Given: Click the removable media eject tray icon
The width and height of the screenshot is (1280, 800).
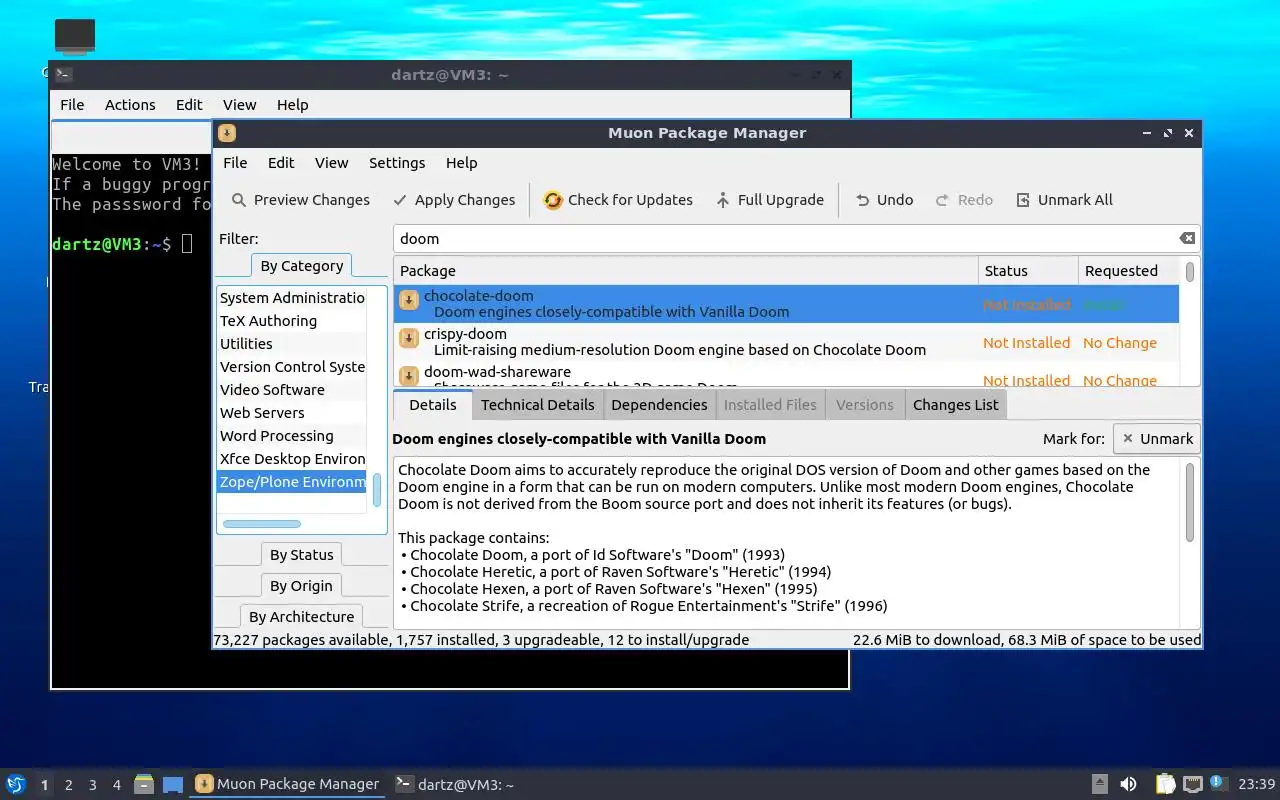Looking at the screenshot, I should (1099, 785).
